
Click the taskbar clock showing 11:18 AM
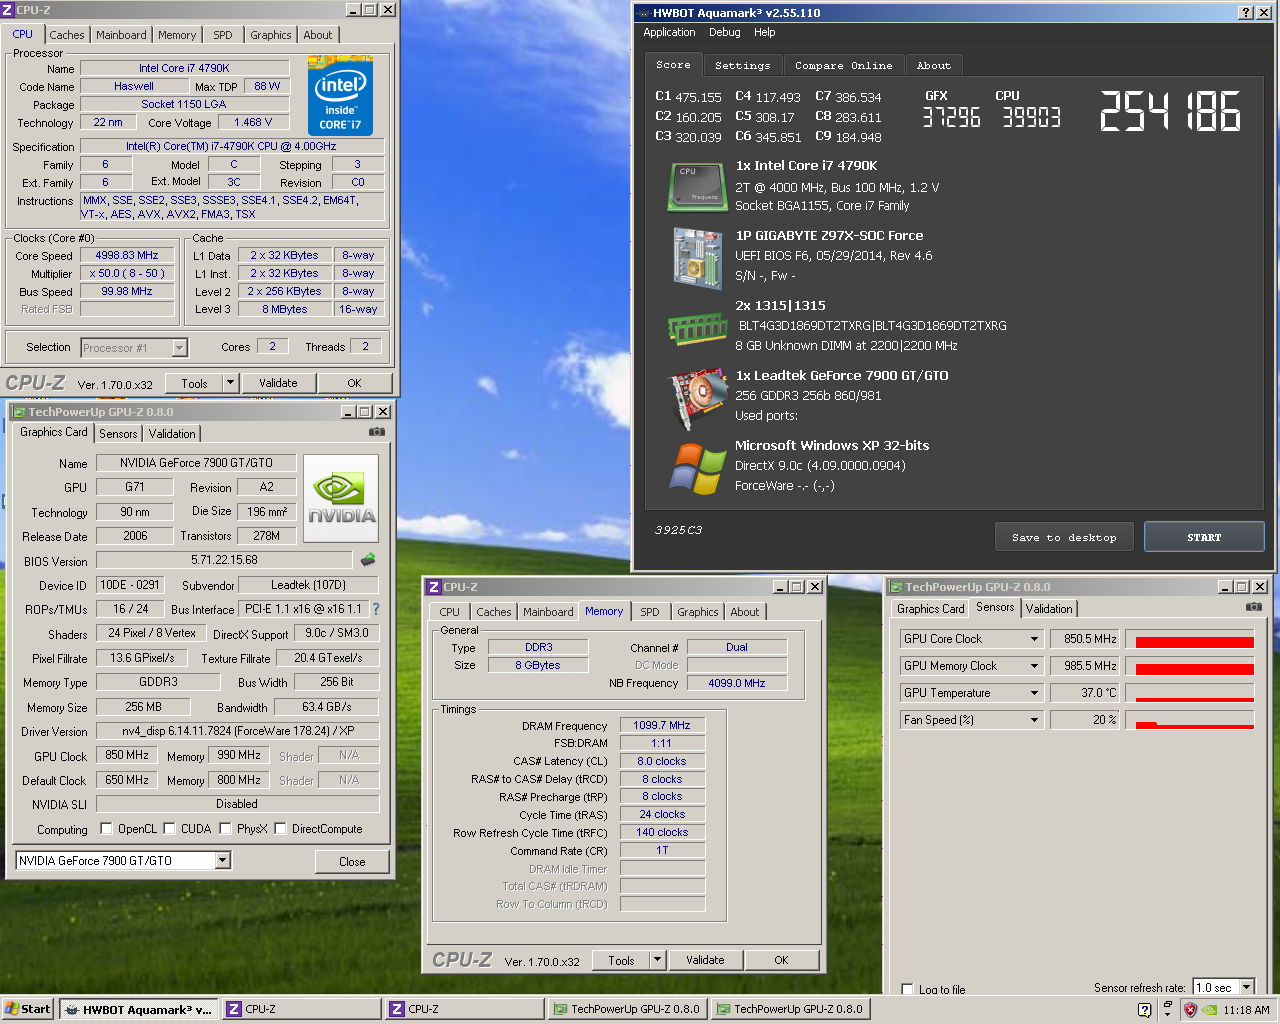[1246, 1010]
